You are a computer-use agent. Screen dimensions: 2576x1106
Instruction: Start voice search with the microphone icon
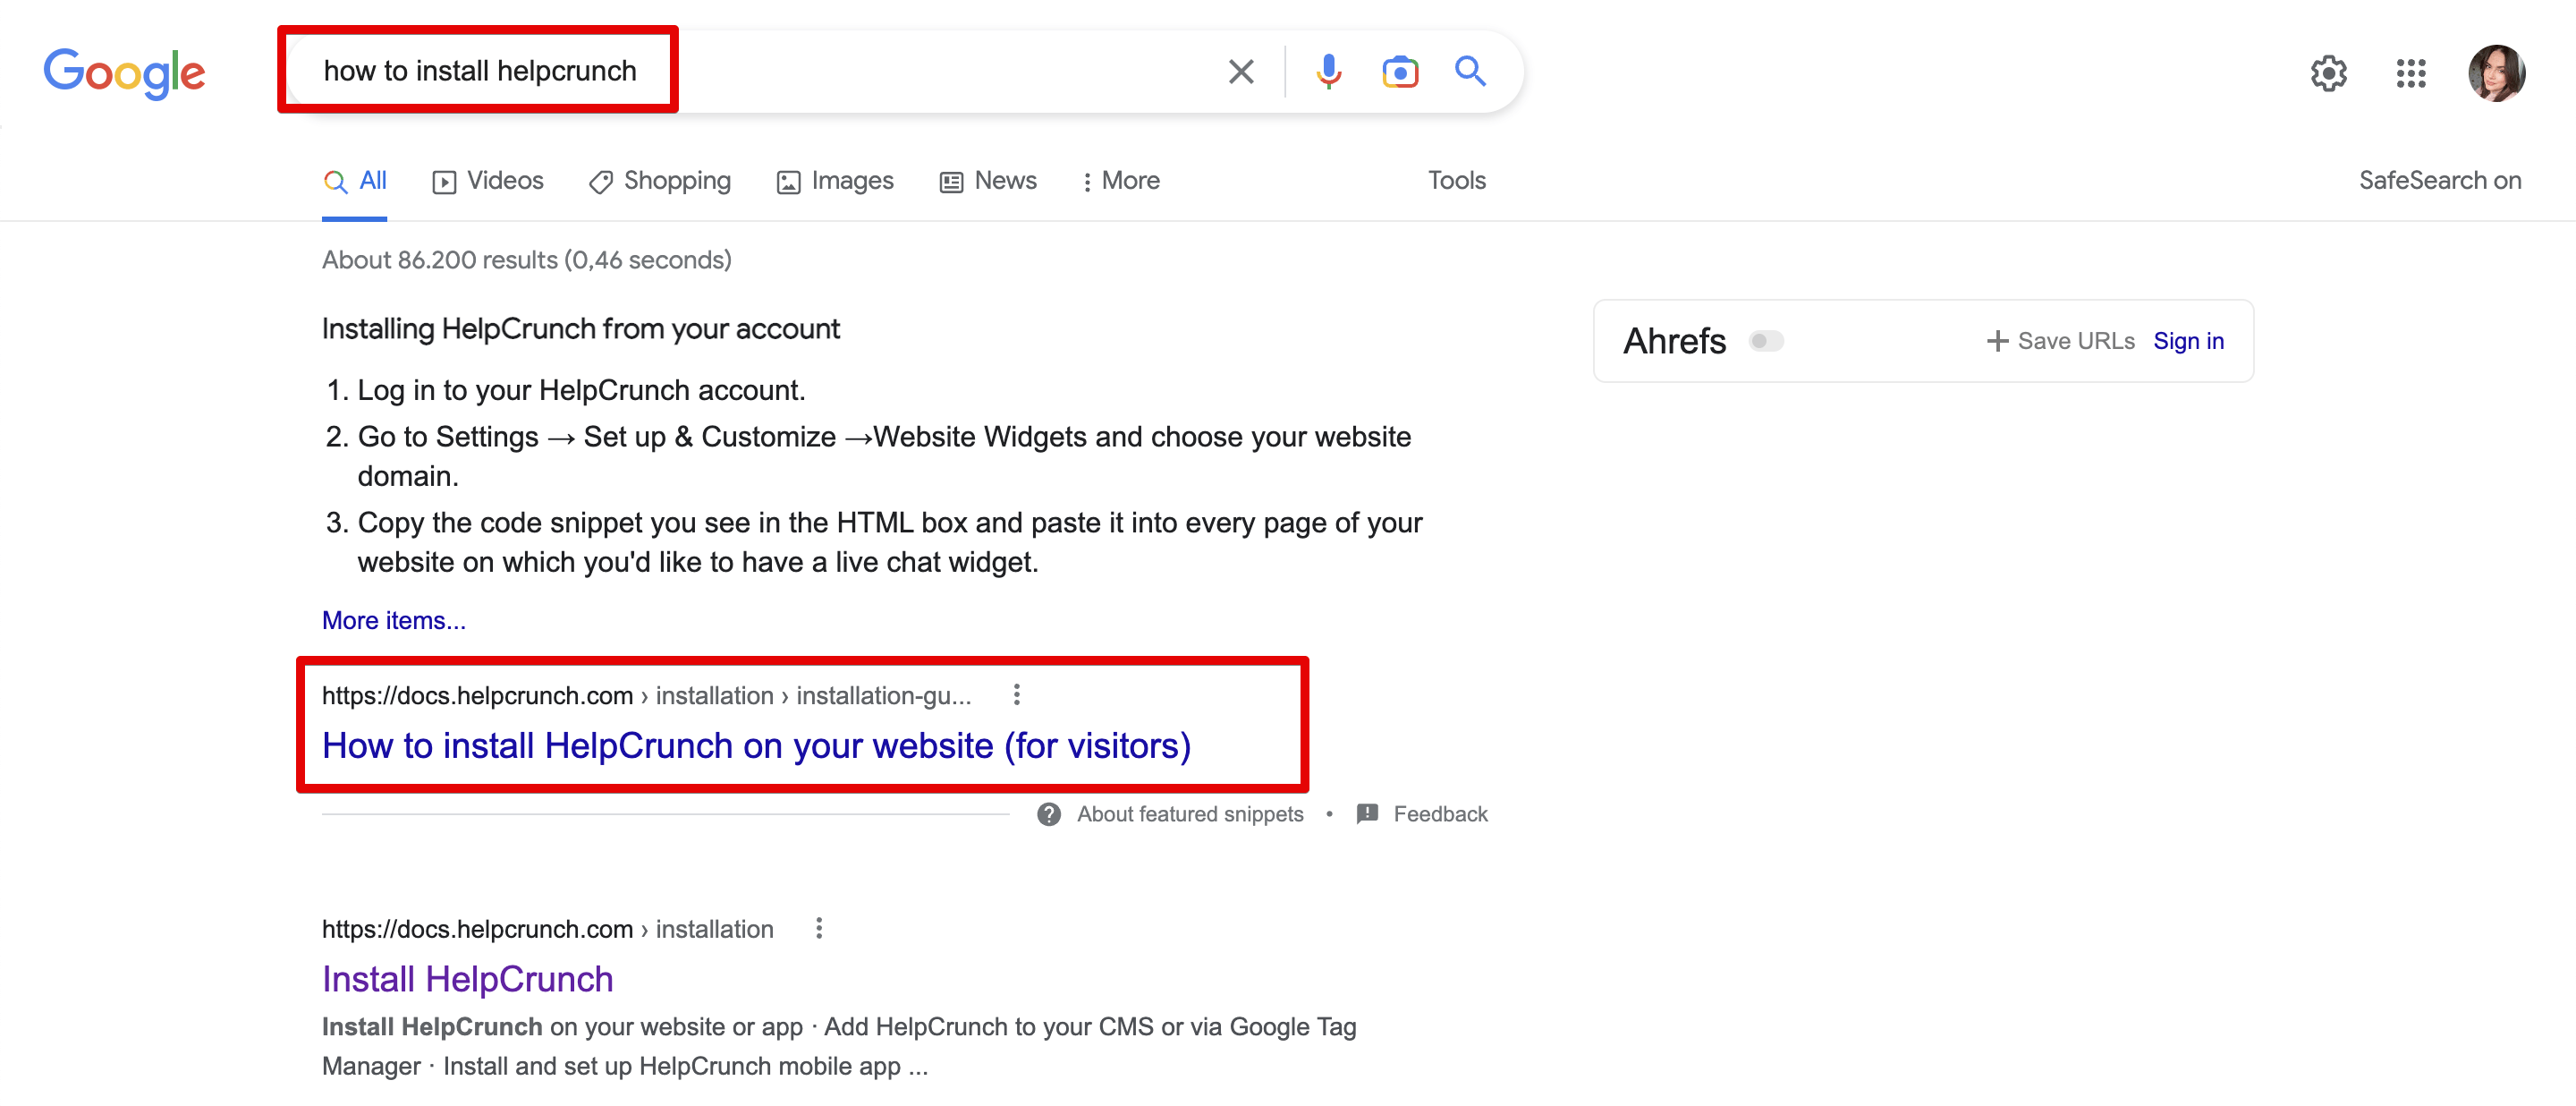coord(1328,72)
